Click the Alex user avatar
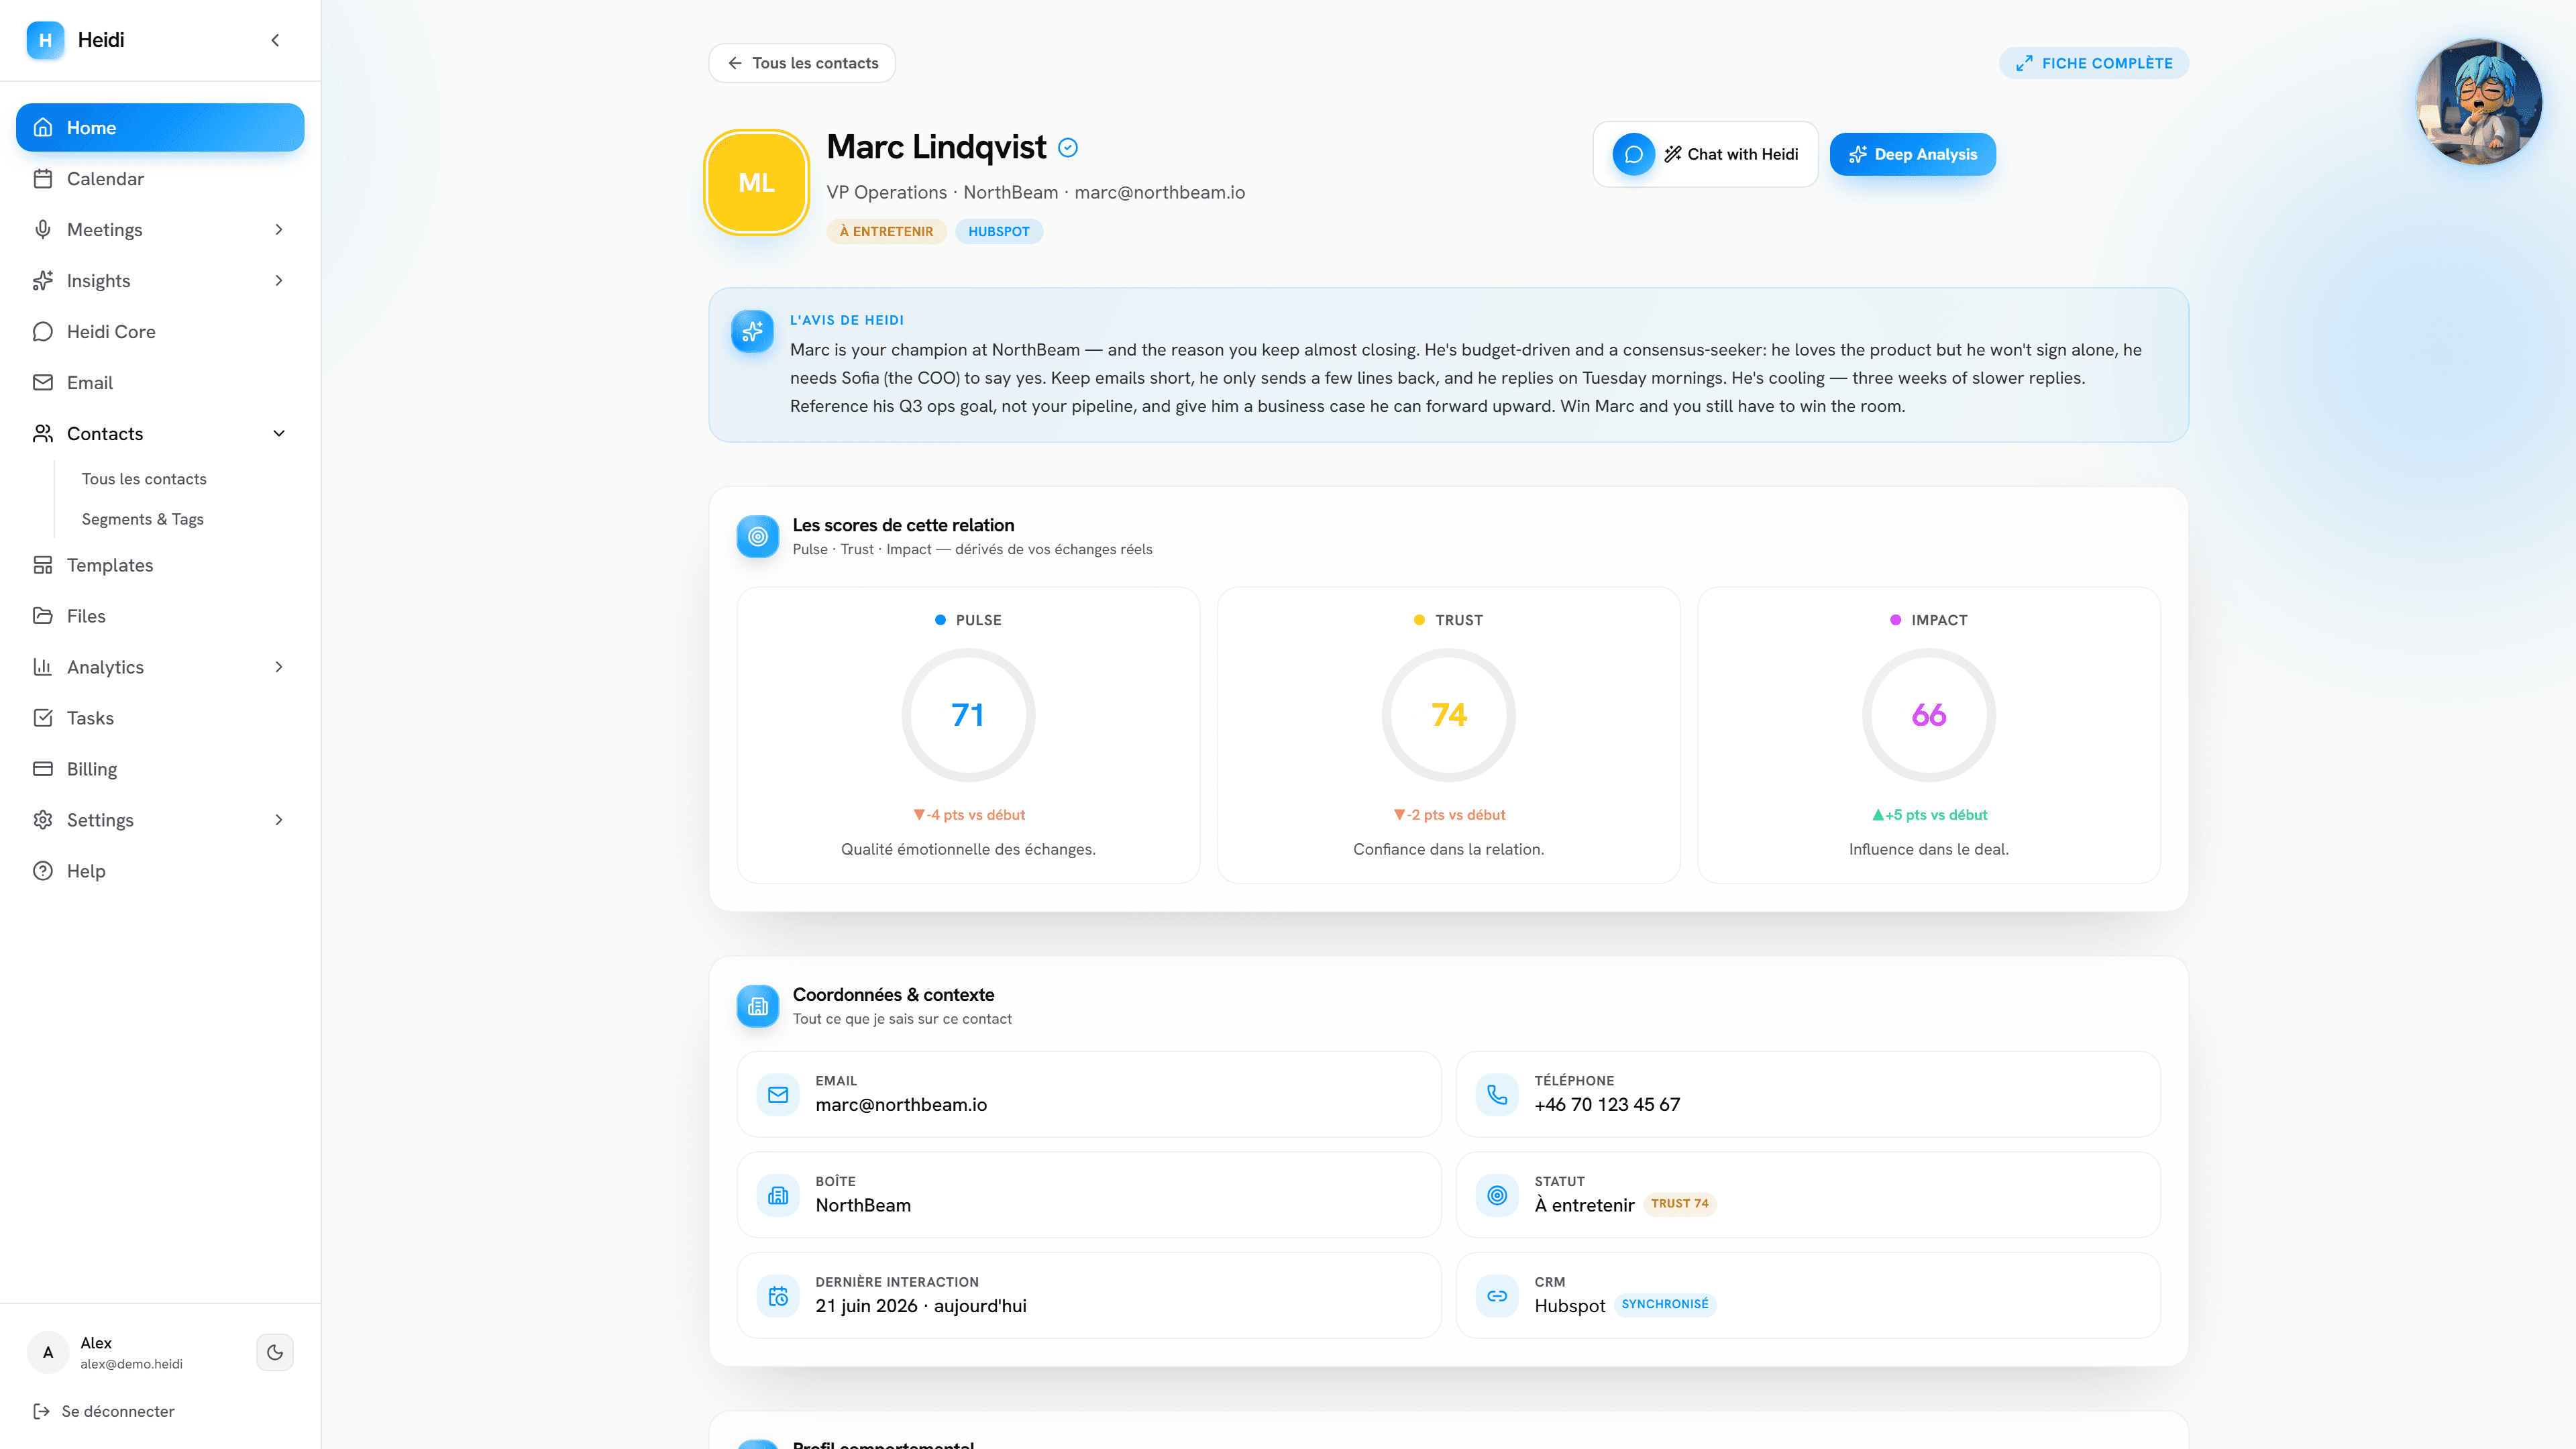Image resolution: width=2576 pixels, height=1449 pixels. click(48, 1353)
